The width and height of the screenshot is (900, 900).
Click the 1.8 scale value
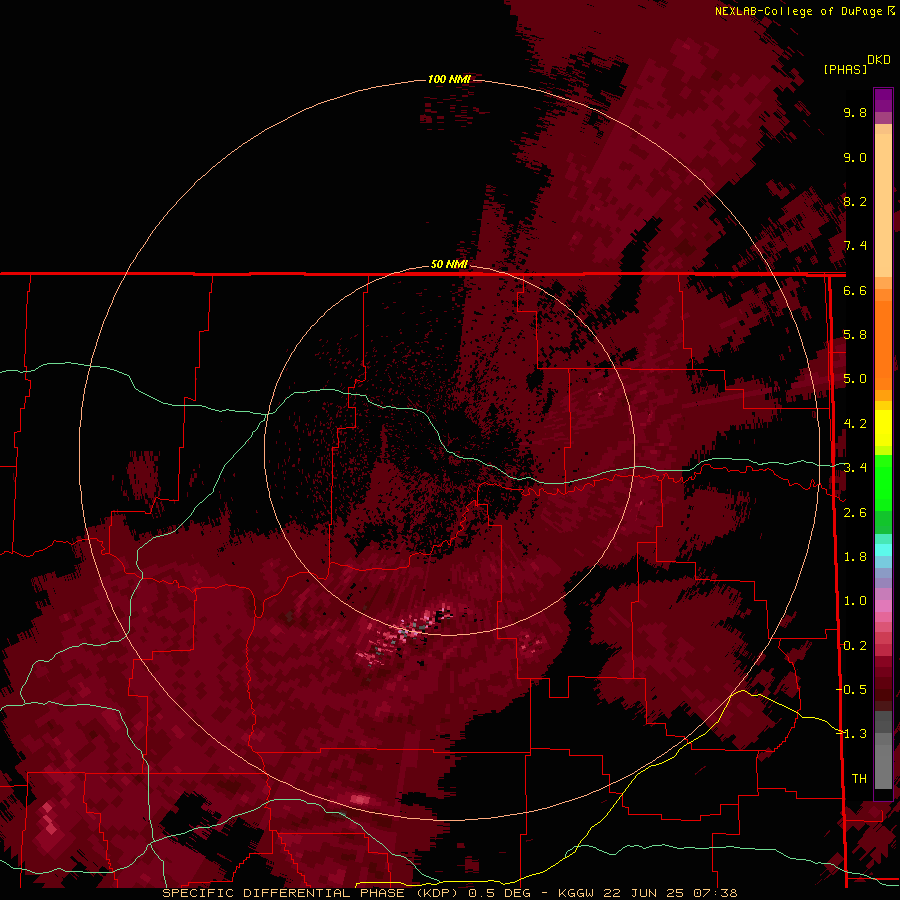855,557
